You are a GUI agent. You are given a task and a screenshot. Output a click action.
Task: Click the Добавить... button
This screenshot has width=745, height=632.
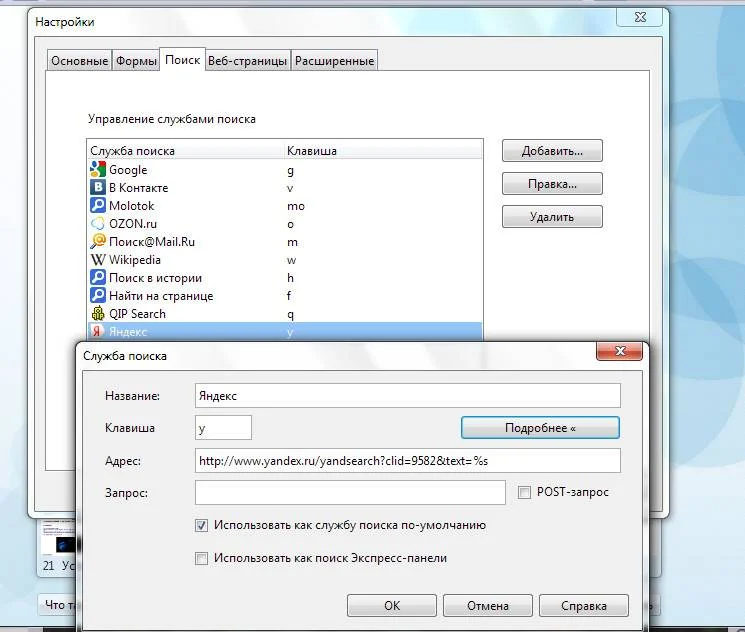(552, 151)
